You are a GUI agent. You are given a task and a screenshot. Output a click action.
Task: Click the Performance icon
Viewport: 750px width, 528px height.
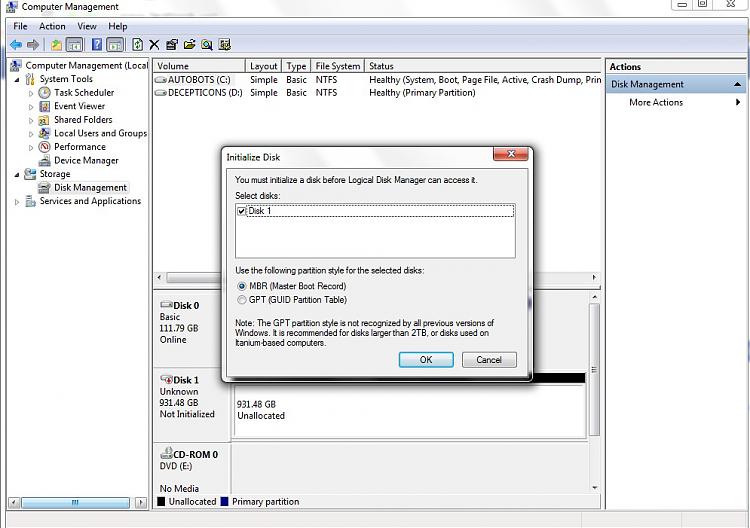click(44, 147)
